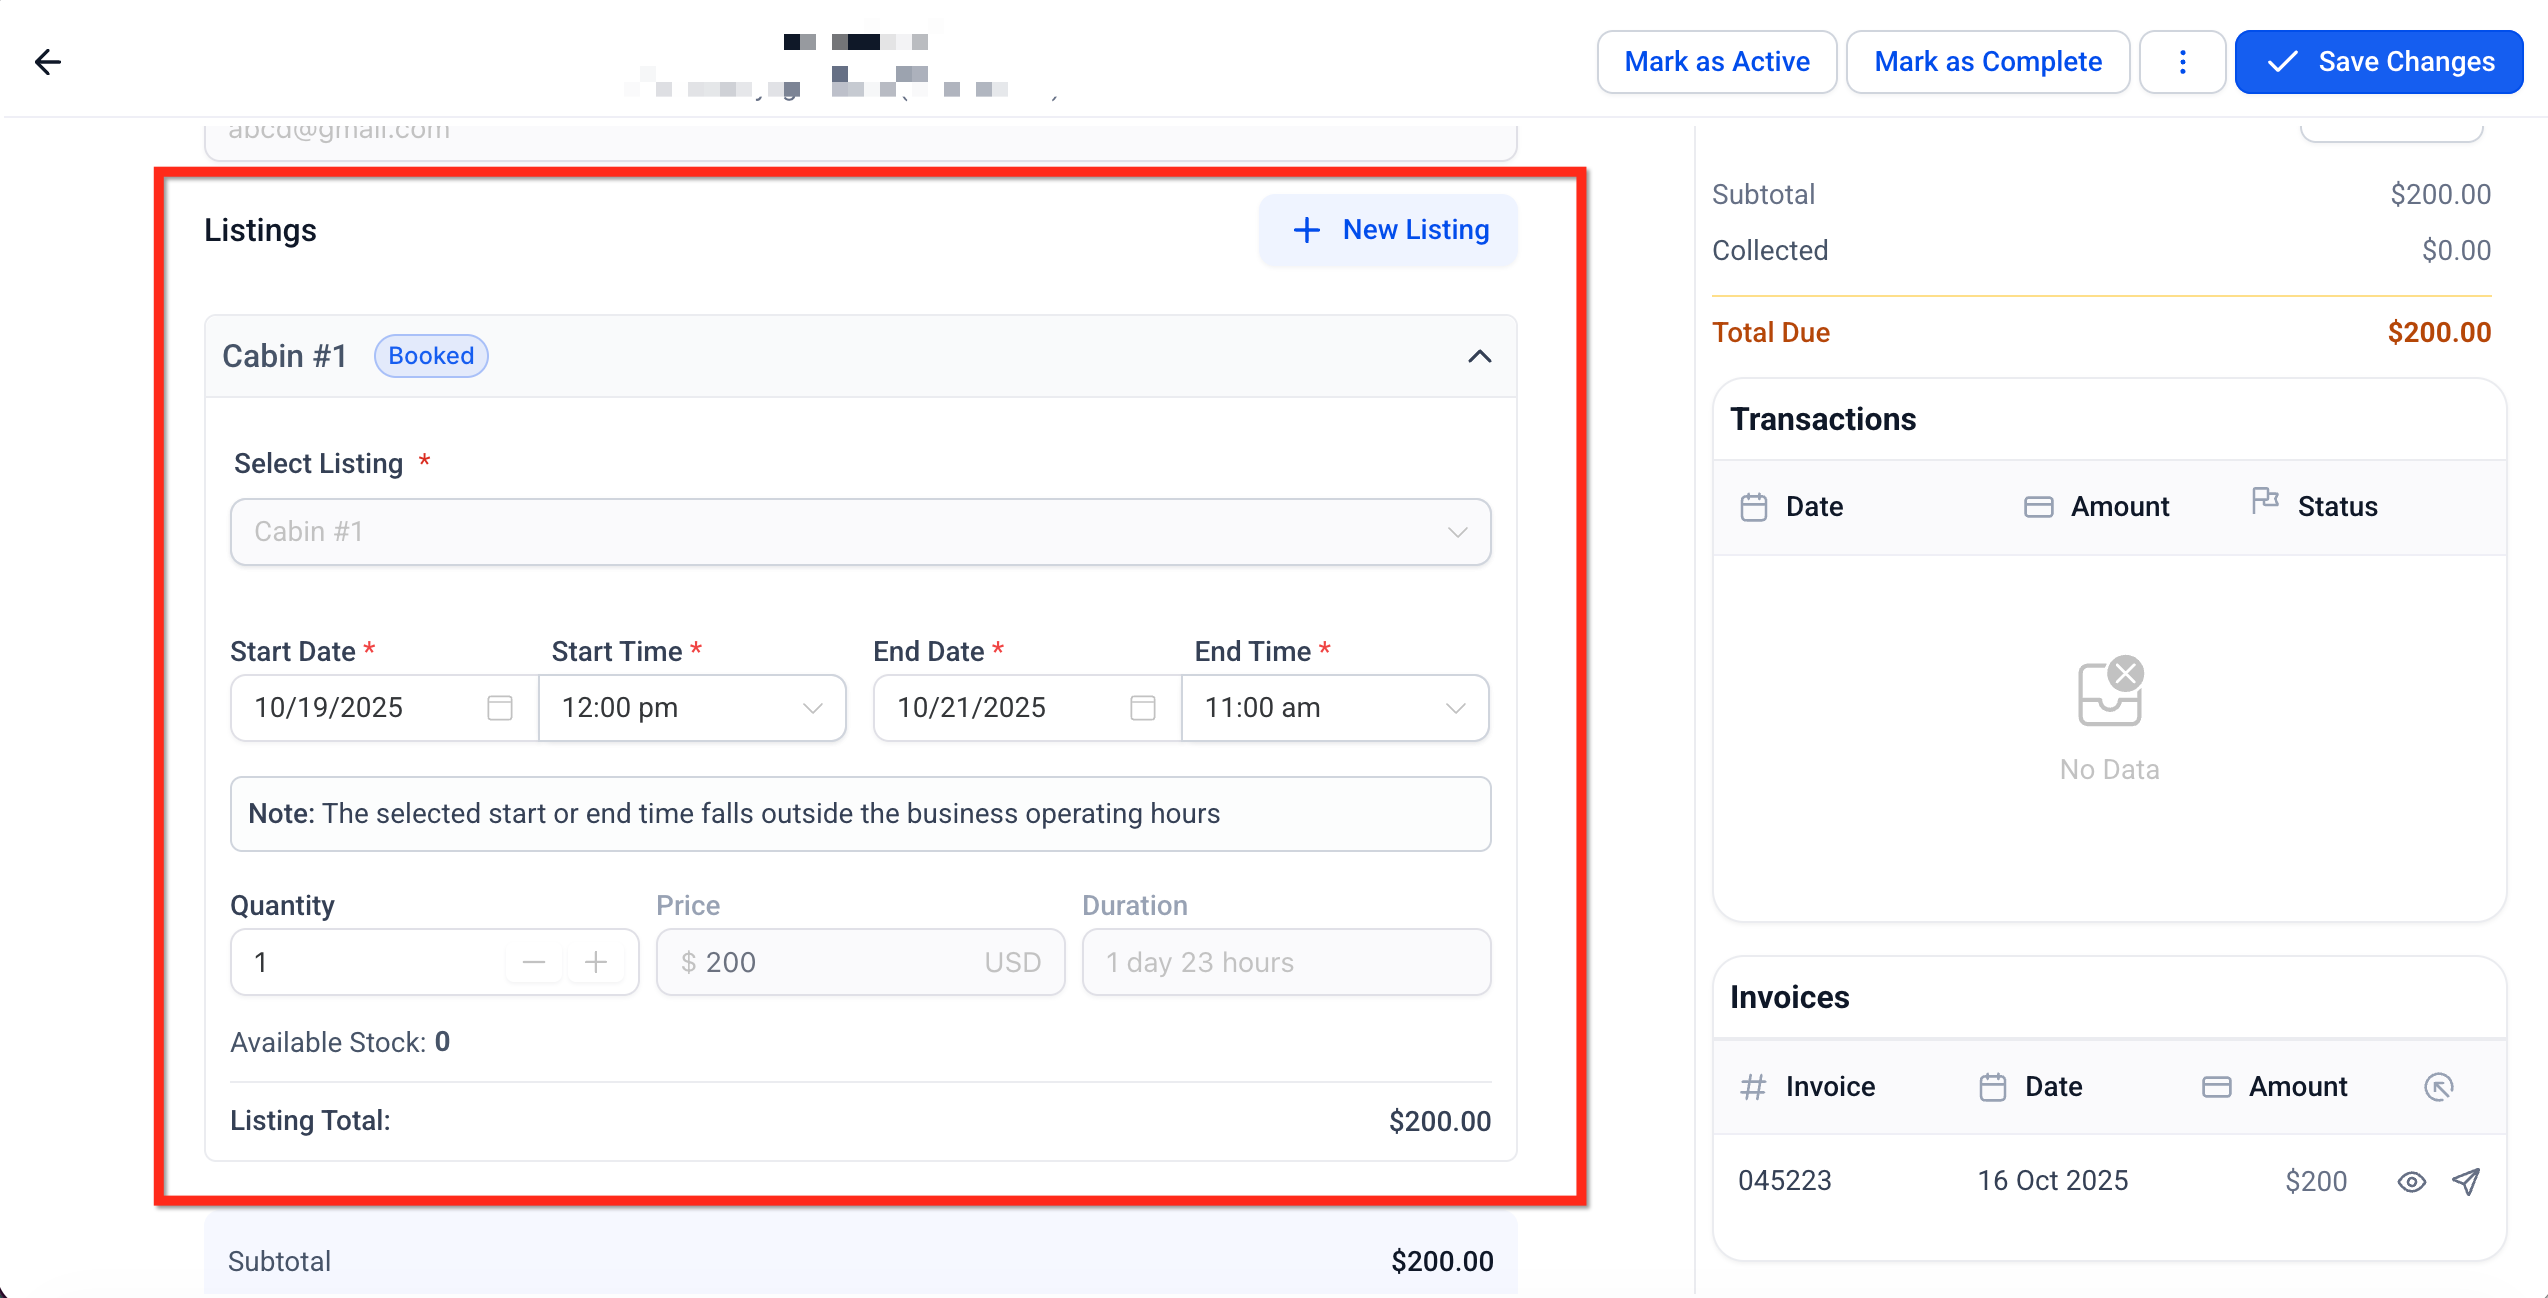2548x1298 pixels.
Task: Click Mark as Active button
Action: [x=1716, y=62]
